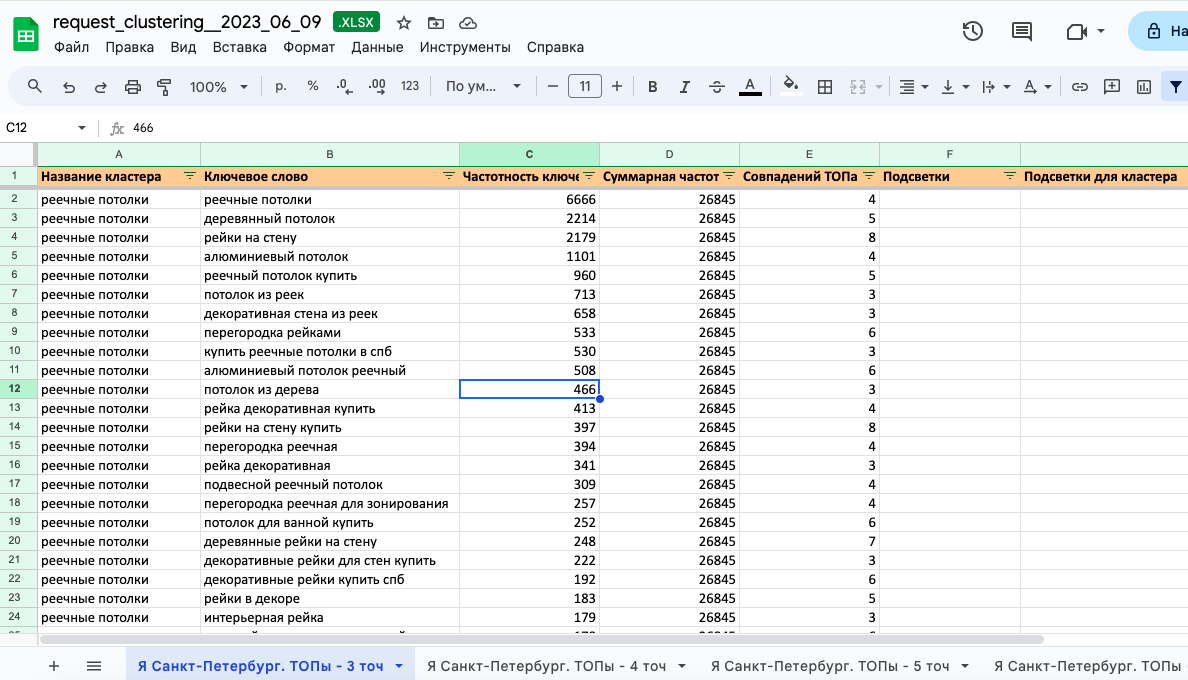1188x680 pixels.
Task: Open the borders menu
Action: [825, 87]
